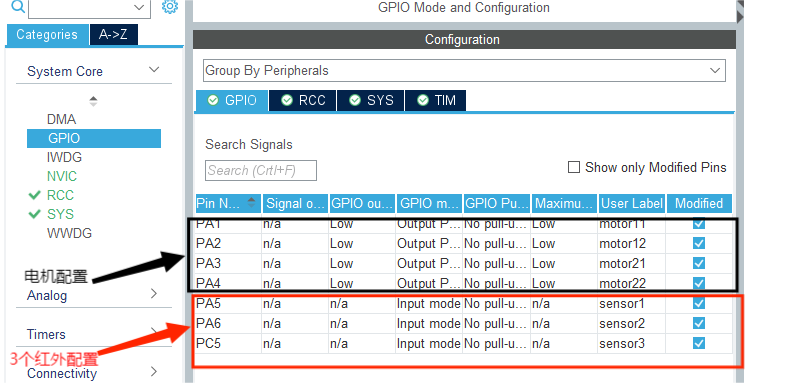Image resolution: width=794 pixels, height=383 pixels.
Task: Select WWDG in System Core list
Action: [x=69, y=234]
